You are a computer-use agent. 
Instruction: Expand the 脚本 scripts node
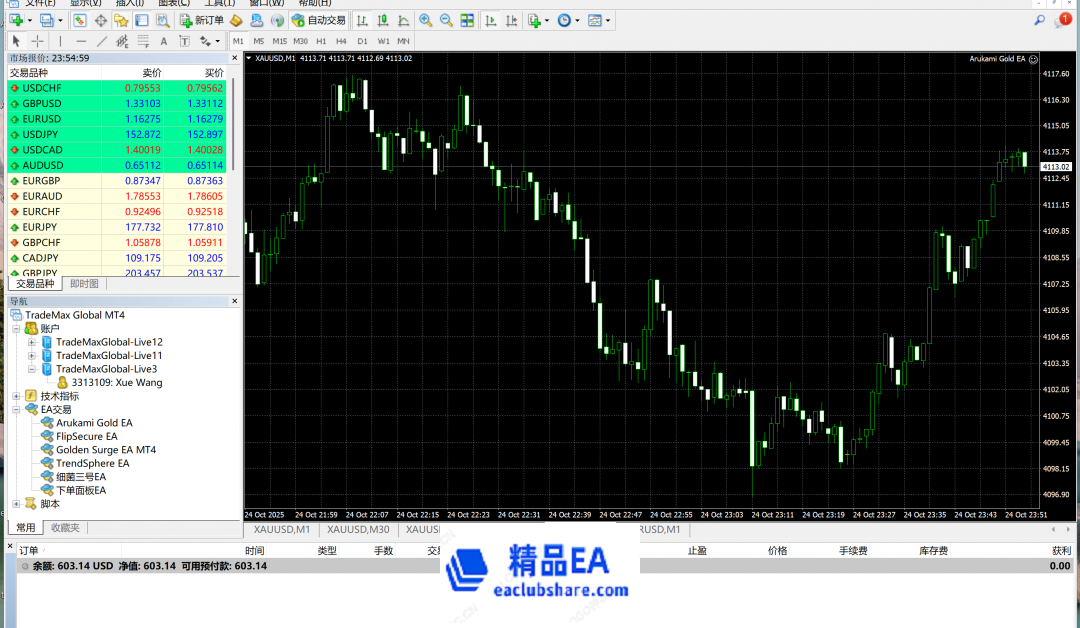16,504
